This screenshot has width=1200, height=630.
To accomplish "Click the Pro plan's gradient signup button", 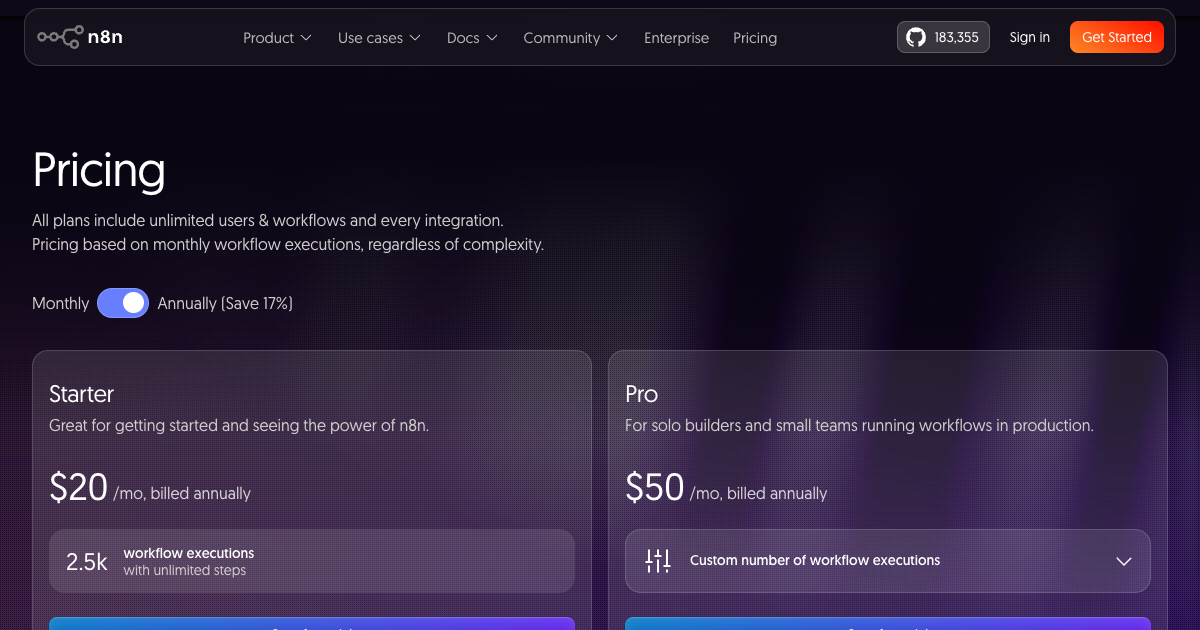I will 888,624.
